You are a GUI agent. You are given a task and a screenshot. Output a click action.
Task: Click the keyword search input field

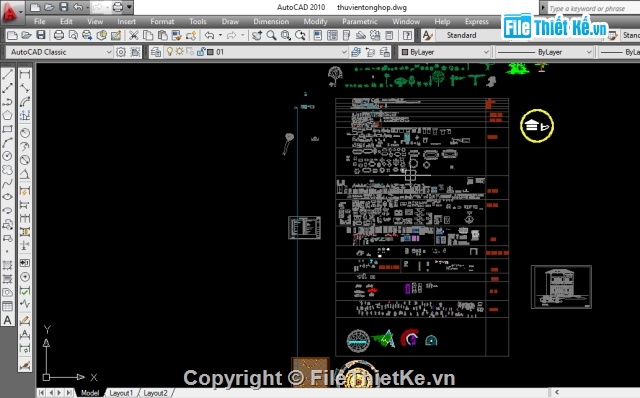(593, 8)
